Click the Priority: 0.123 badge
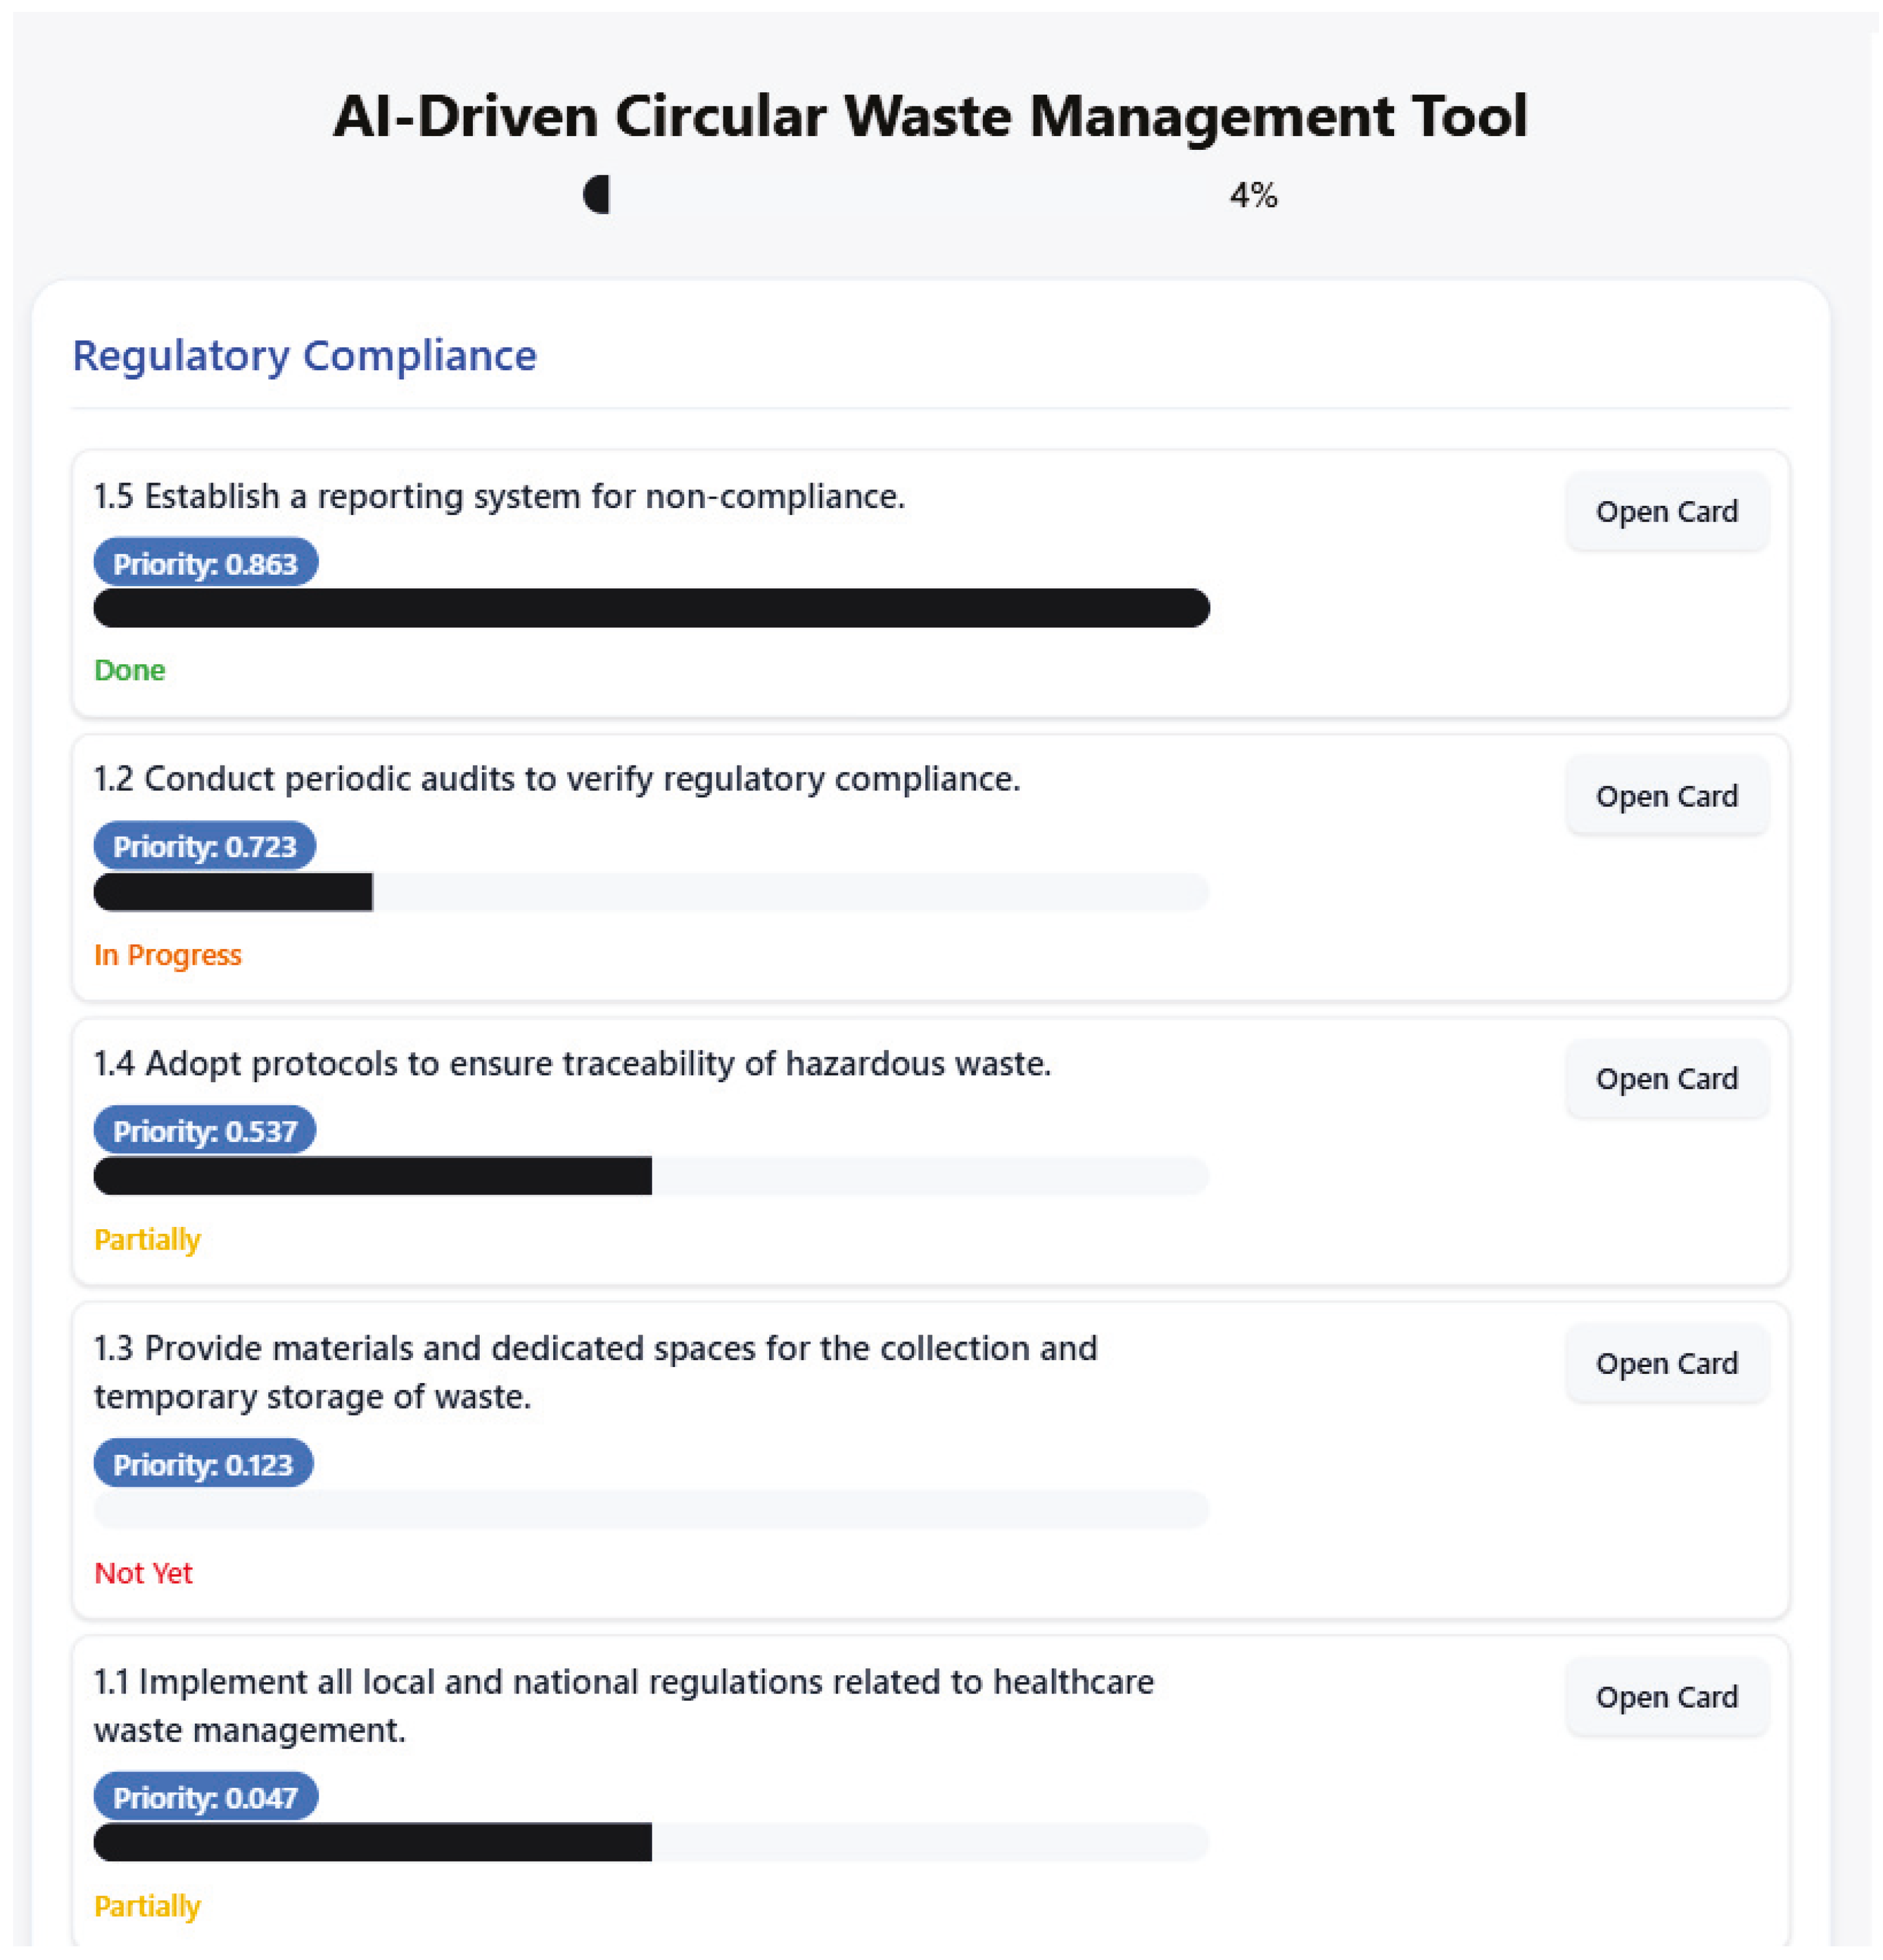Viewport: 1883px width, 1960px height. [x=203, y=1465]
